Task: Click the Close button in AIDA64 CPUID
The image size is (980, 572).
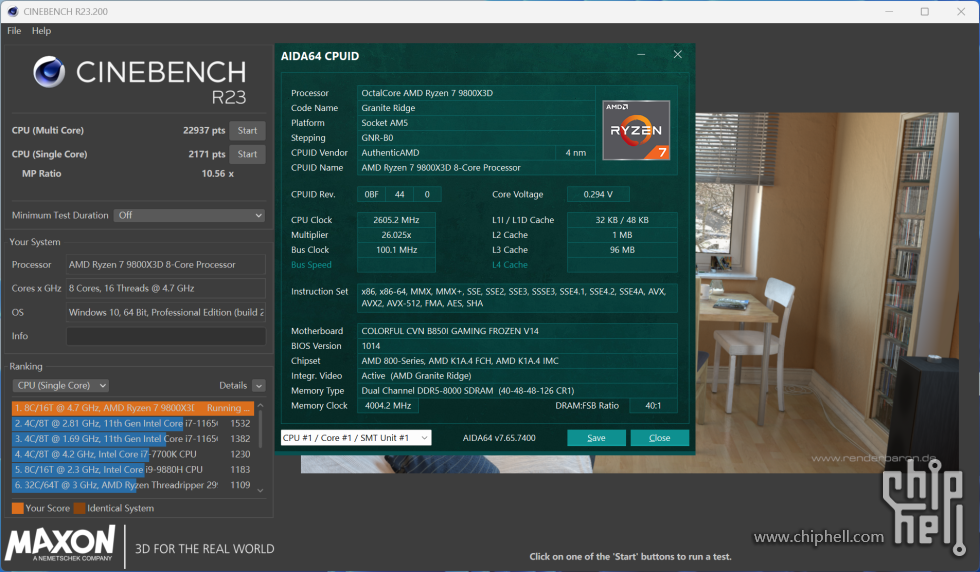Action: (x=659, y=438)
